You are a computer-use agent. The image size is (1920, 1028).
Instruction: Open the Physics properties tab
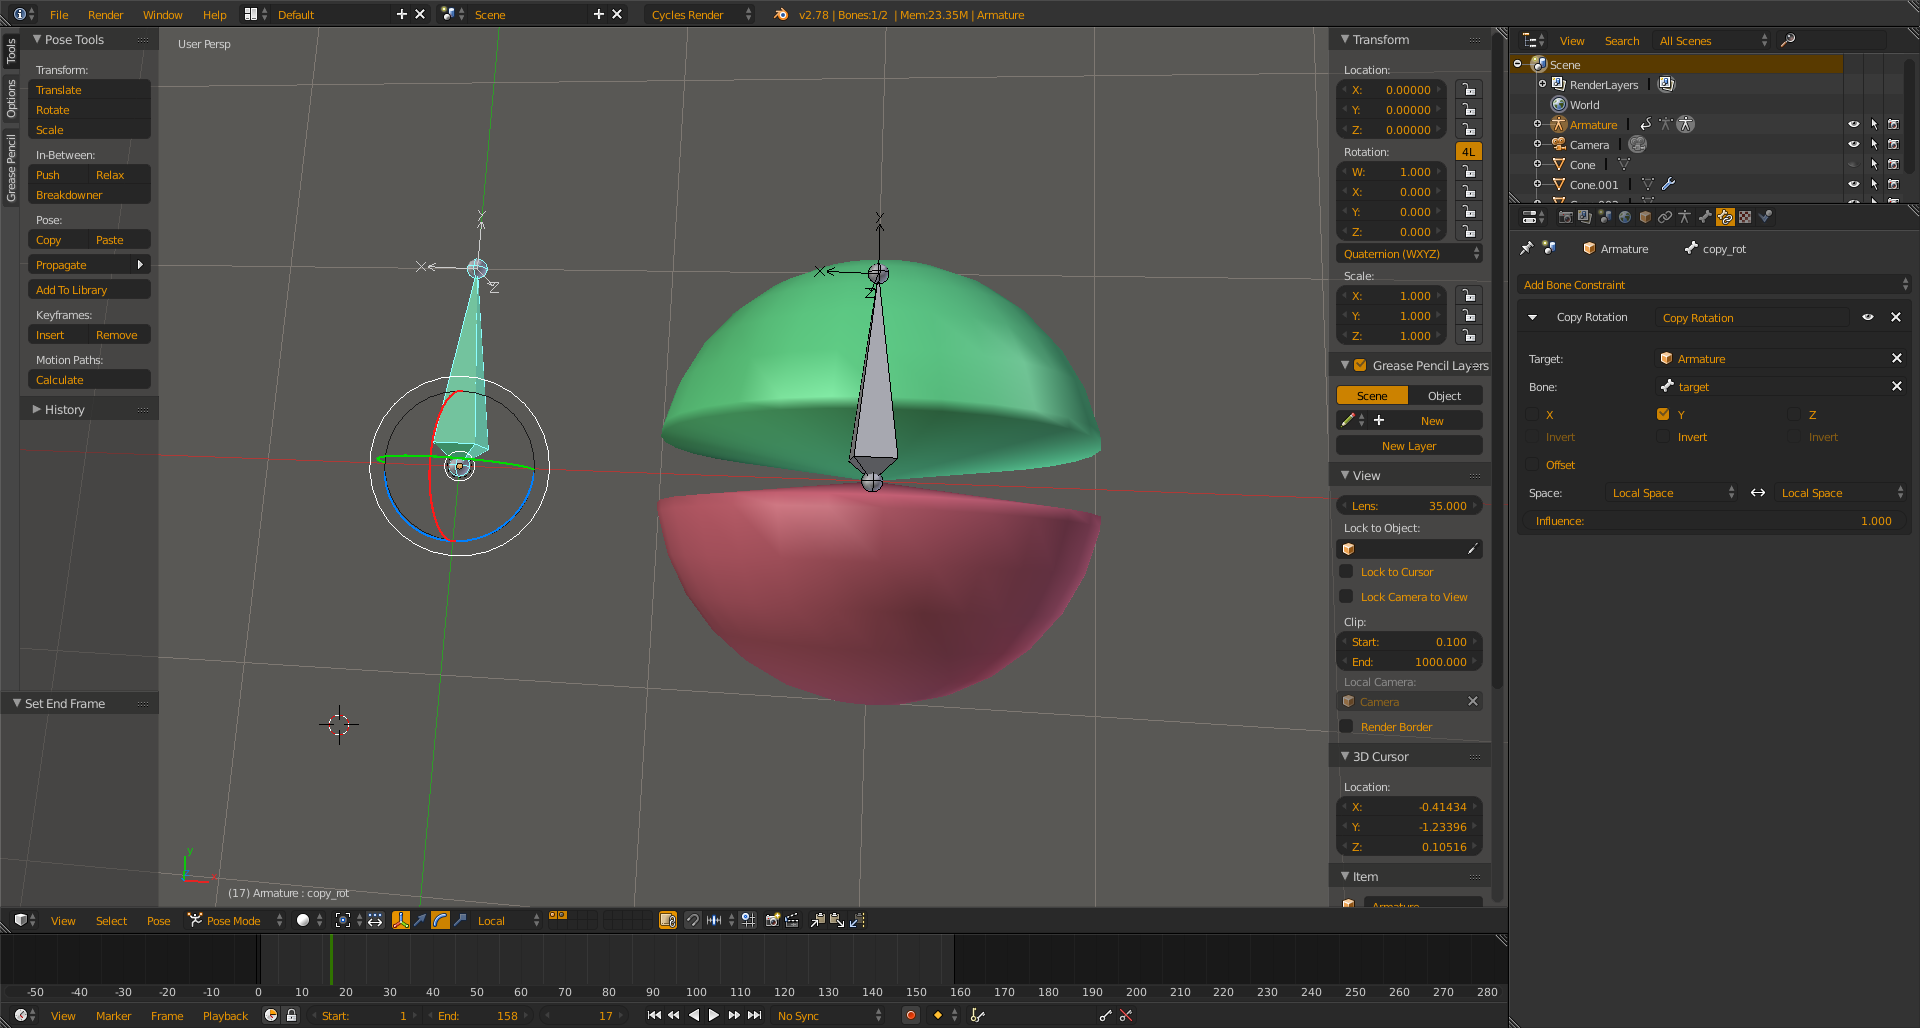(1765, 217)
